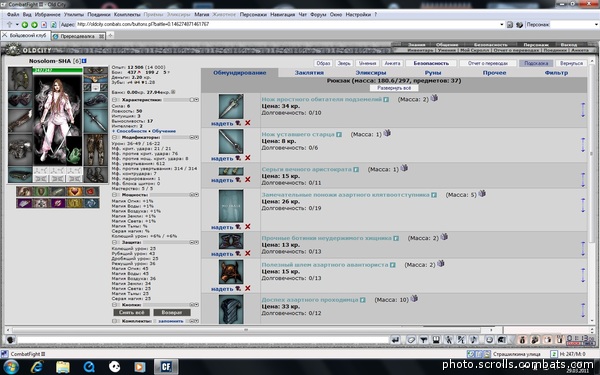Image resolution: width=600 pixels, height=375 pixels.
Task: Open the address bar dropdown arrow
Action: coord(502,24)
